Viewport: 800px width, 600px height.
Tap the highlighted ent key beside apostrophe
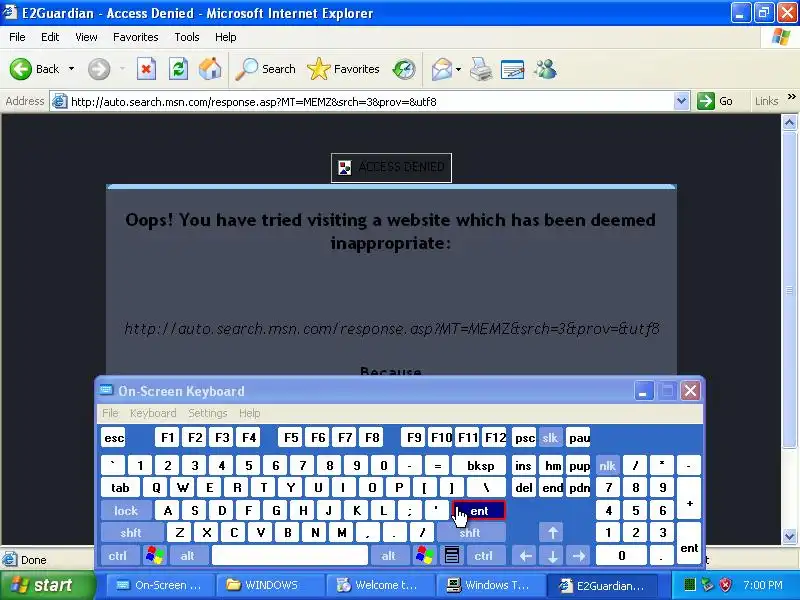click(479, 511)
